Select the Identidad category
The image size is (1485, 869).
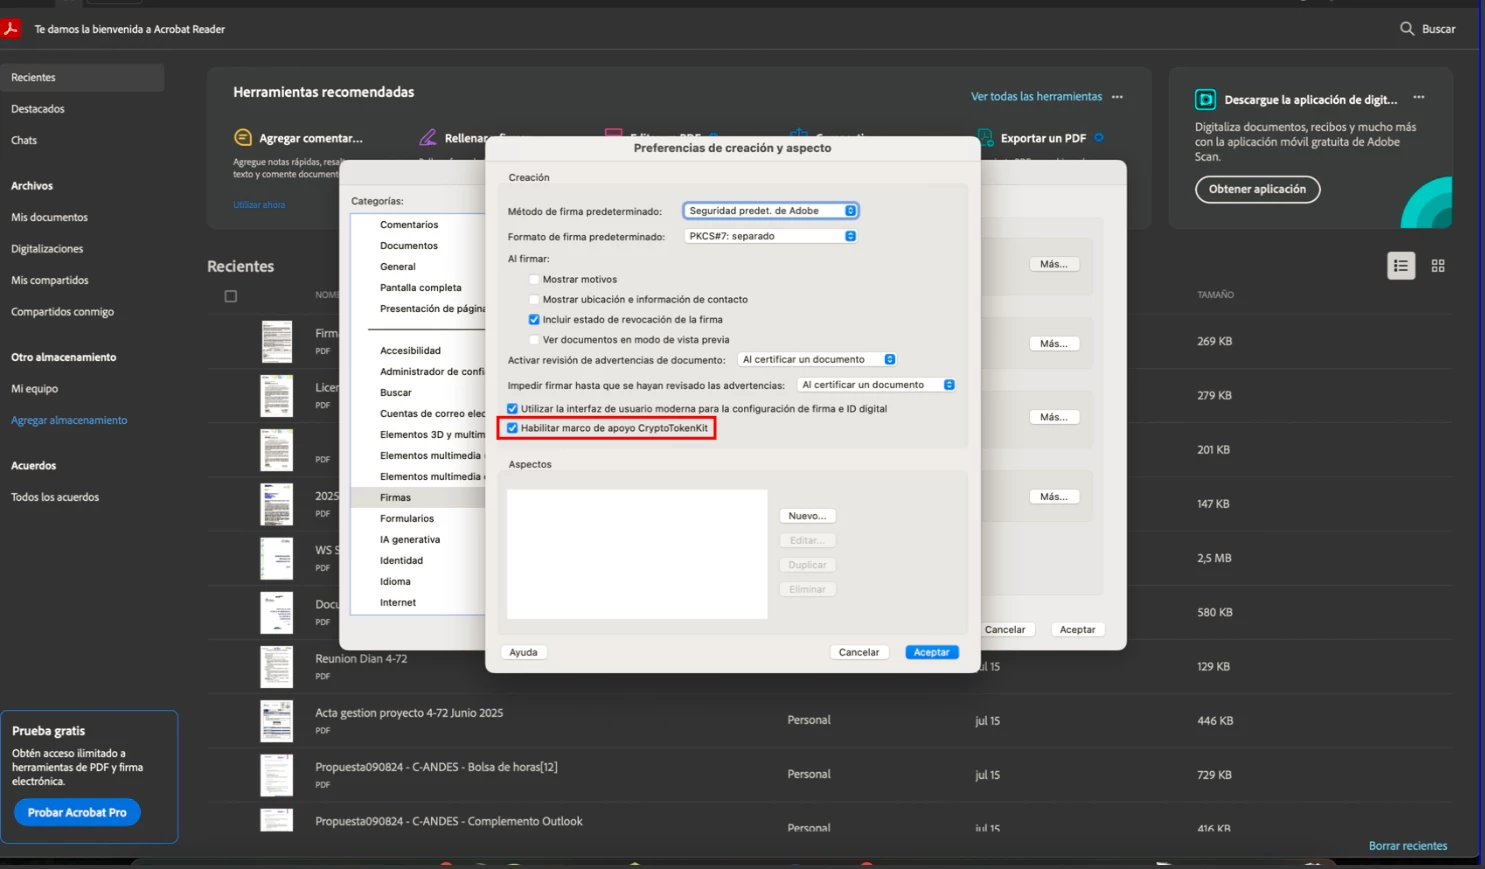(x=401, y=561)
